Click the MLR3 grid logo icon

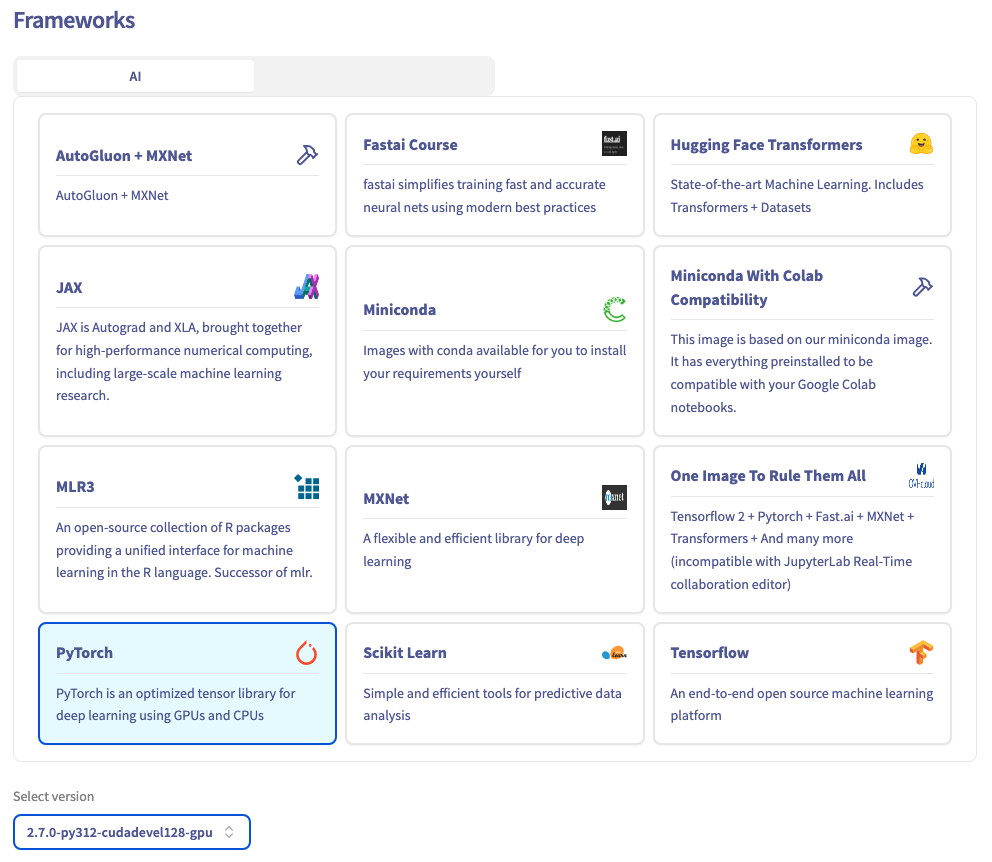[x=307, y=486]
